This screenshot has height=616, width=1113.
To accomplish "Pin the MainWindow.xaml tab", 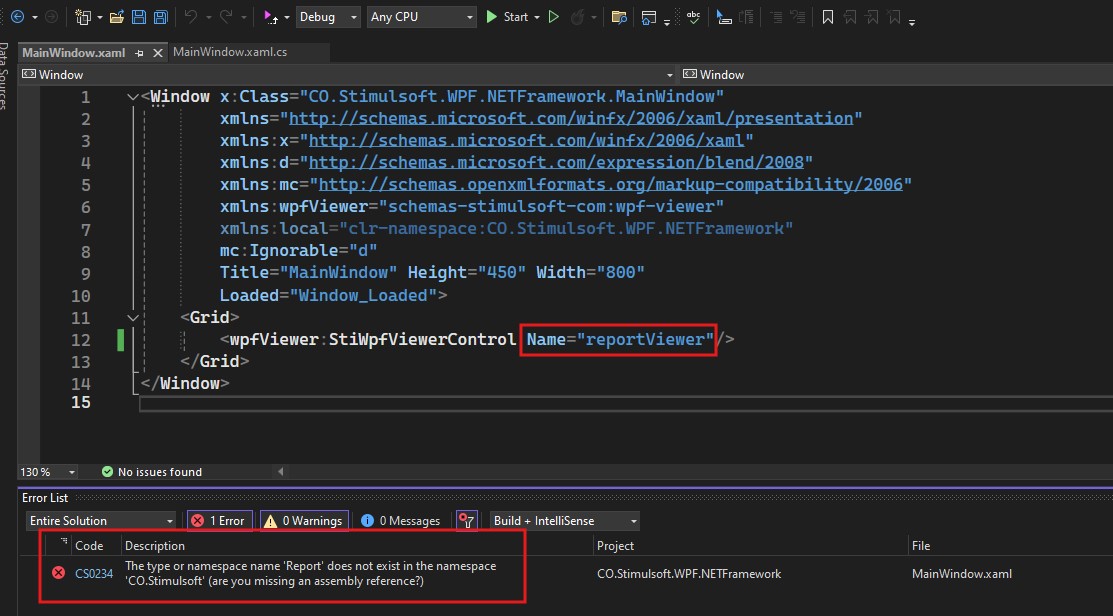I will (139, 53).
